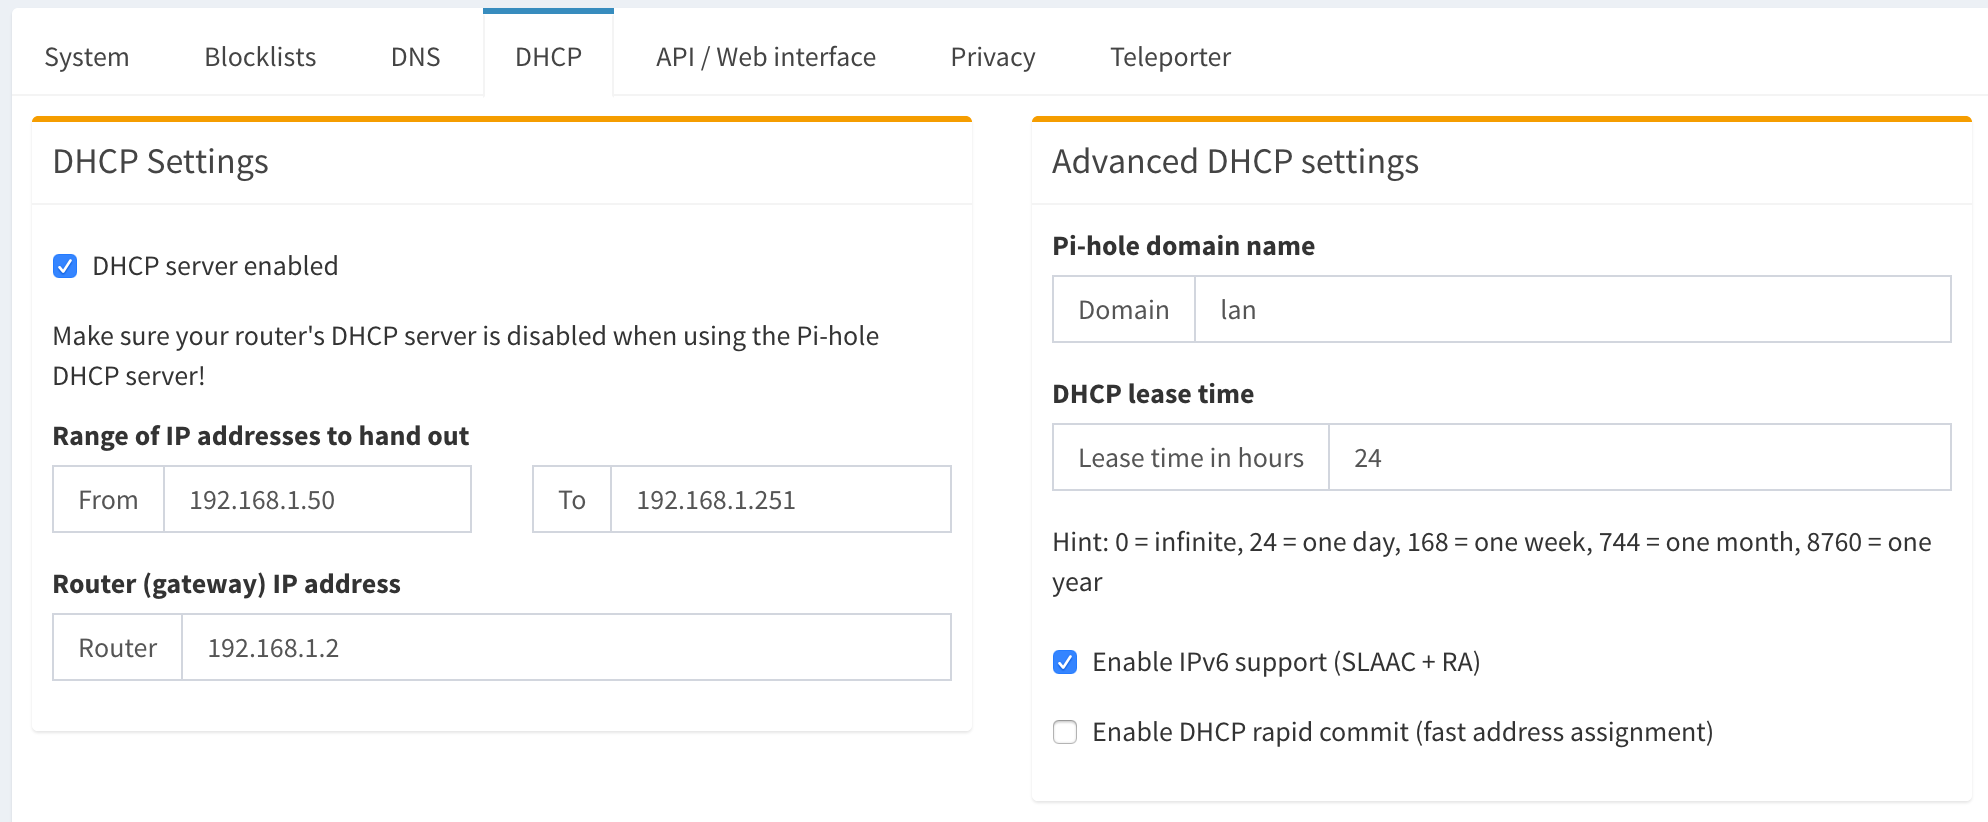Uncheck DHCP server enabled checkbox
Viewport: 1988px width, 822px height.
[65, 266]
